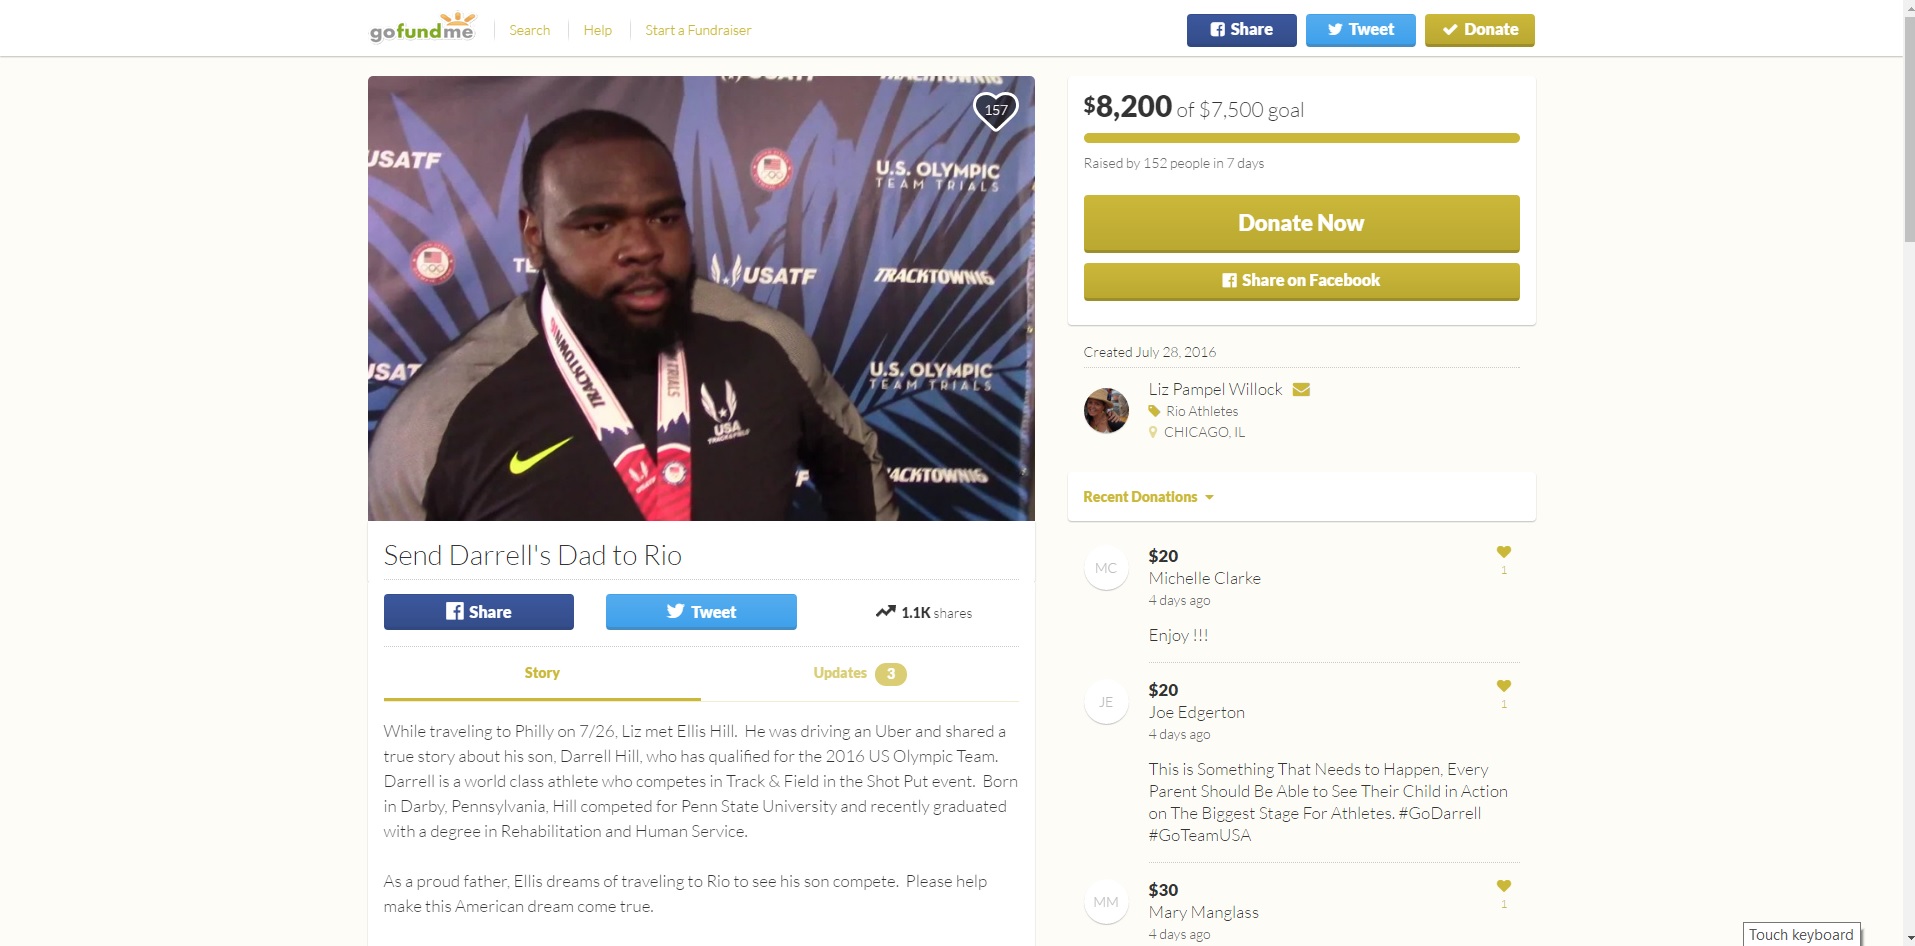Like Joe Edgerton's donation with heart
The image size is (1915, 946).
point(1503,686)
